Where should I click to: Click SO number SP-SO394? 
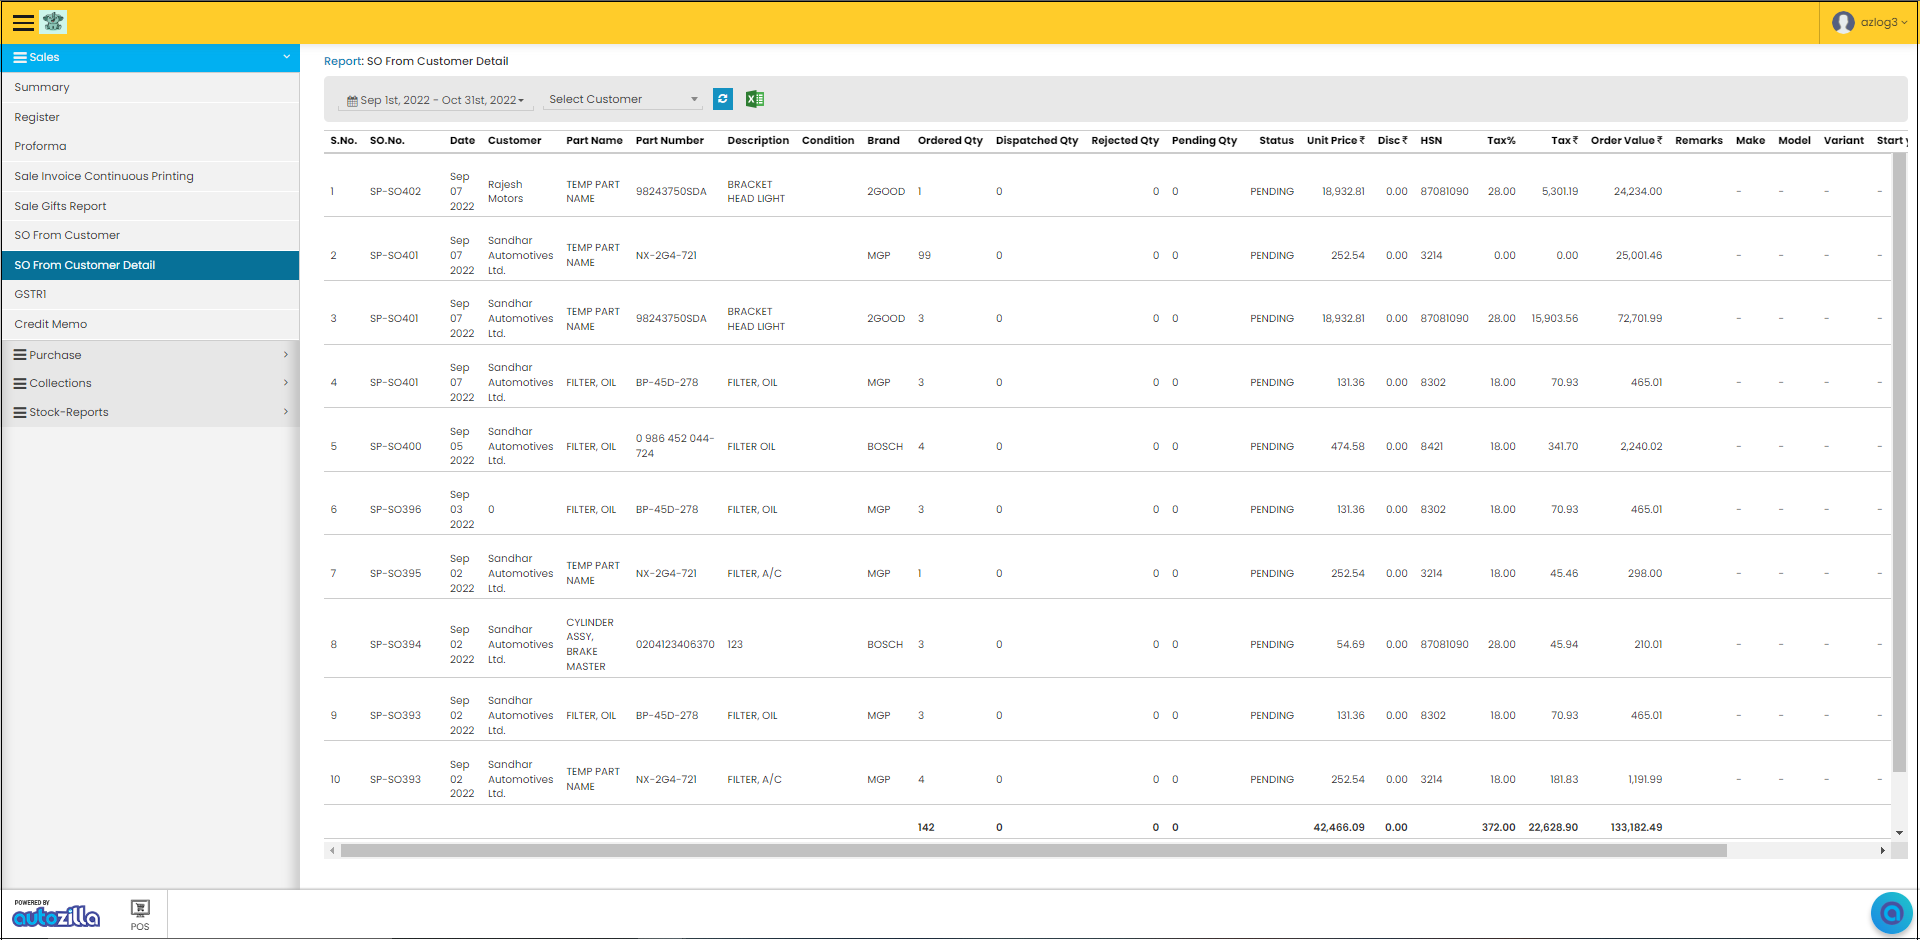(x=395, y=645)
